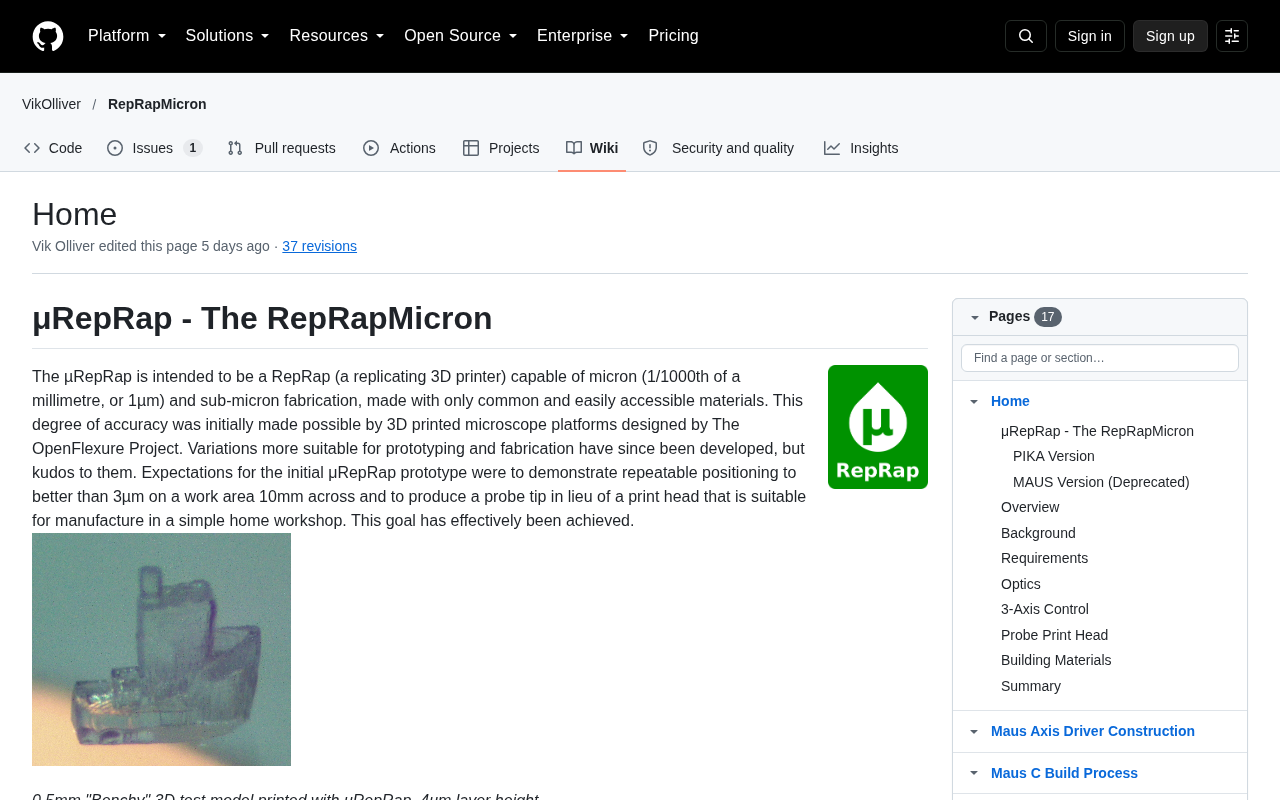View the 37 revisions link

[319, 246]
